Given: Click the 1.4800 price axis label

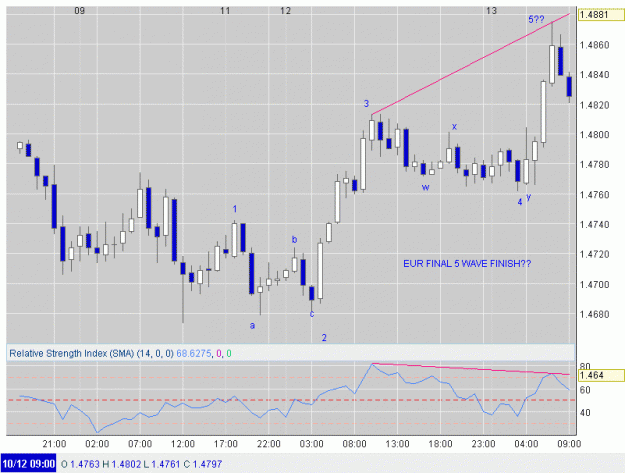Looking at the screenshot, I should click(x=594, y=135).
